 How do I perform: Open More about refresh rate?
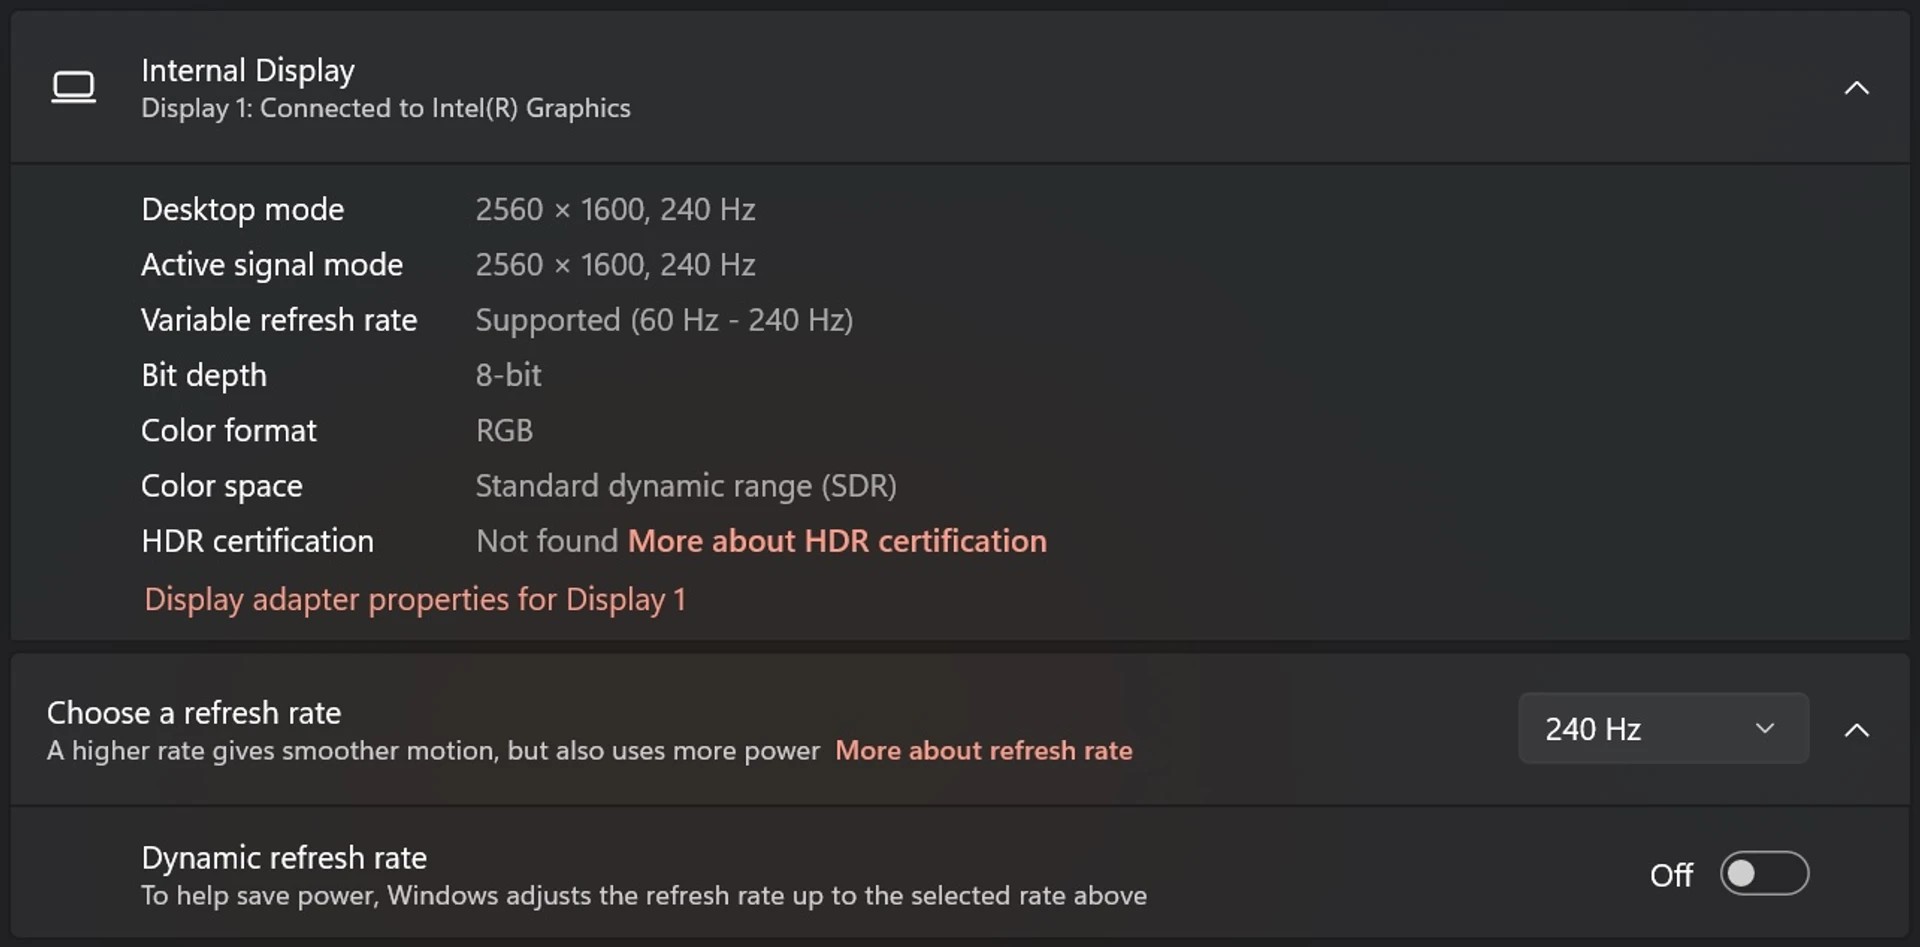984,750
